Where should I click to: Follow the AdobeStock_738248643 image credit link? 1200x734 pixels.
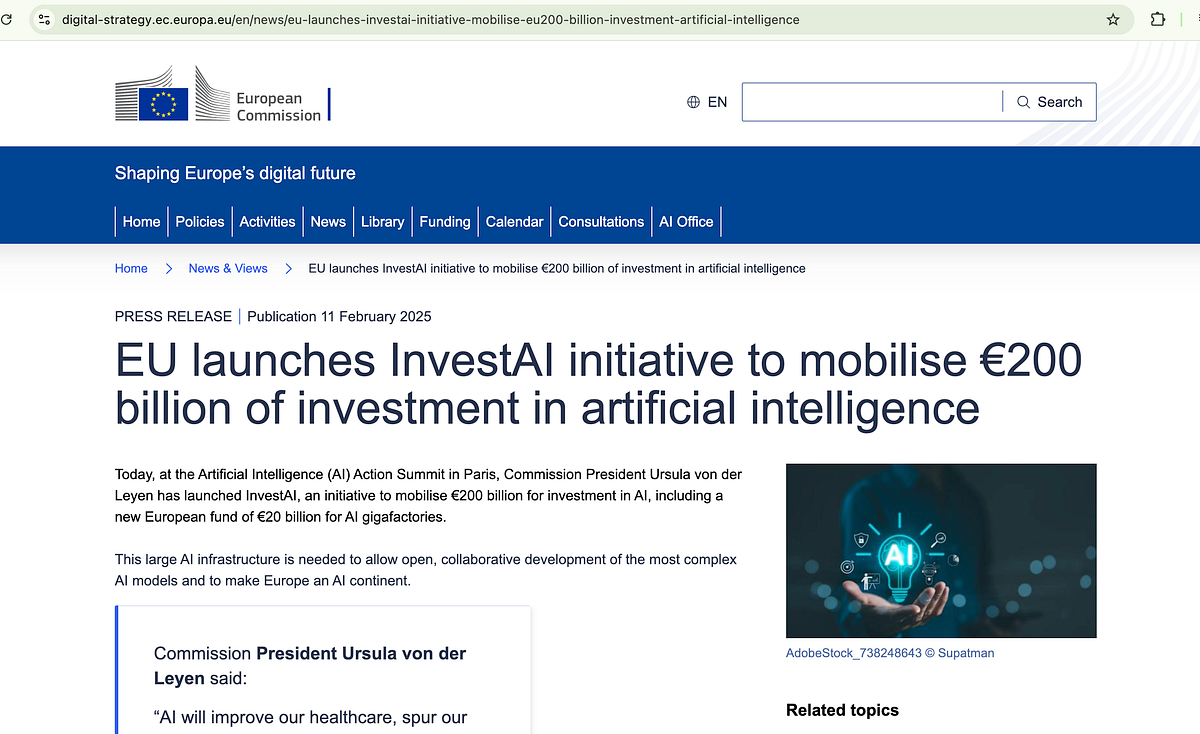(889, 652)
